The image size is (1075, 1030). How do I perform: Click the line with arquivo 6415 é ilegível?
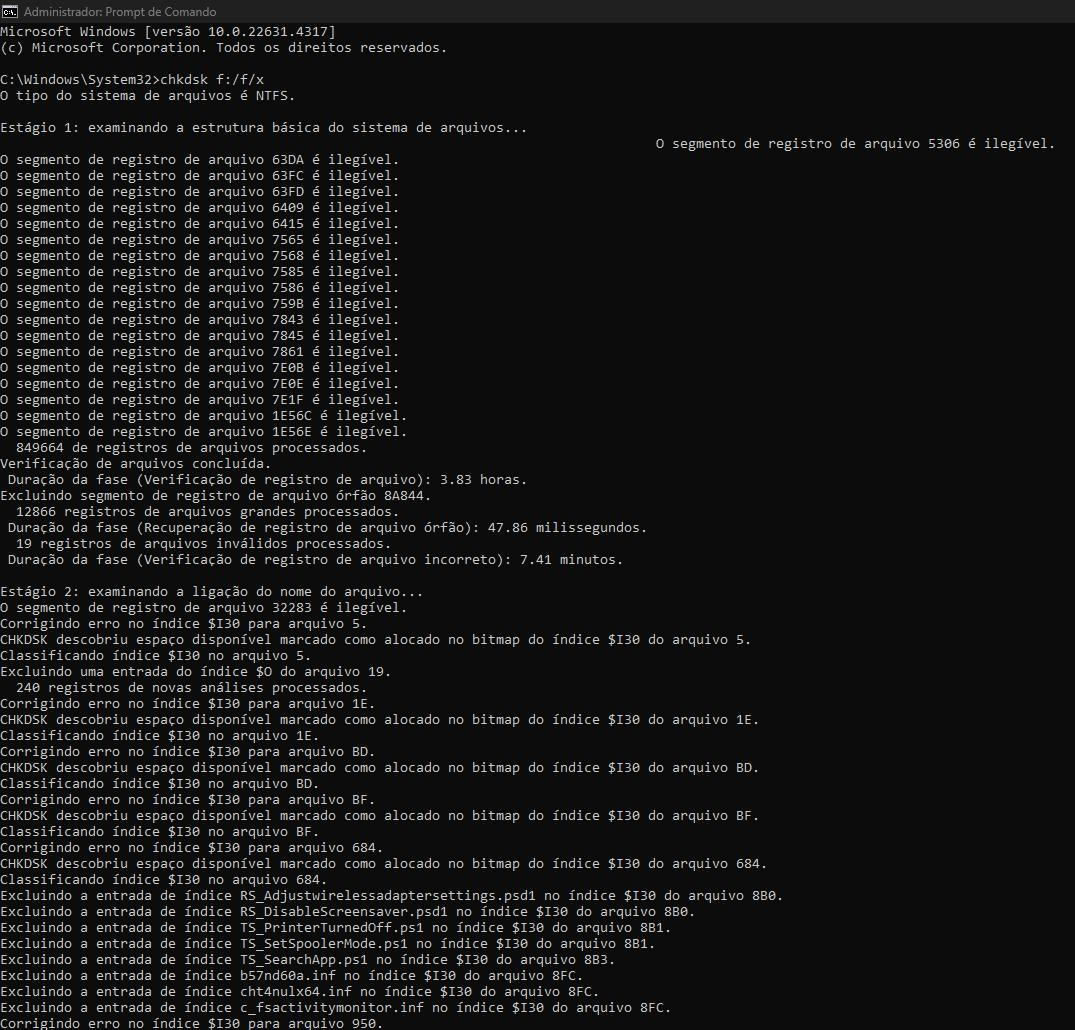tap(200, 224)
